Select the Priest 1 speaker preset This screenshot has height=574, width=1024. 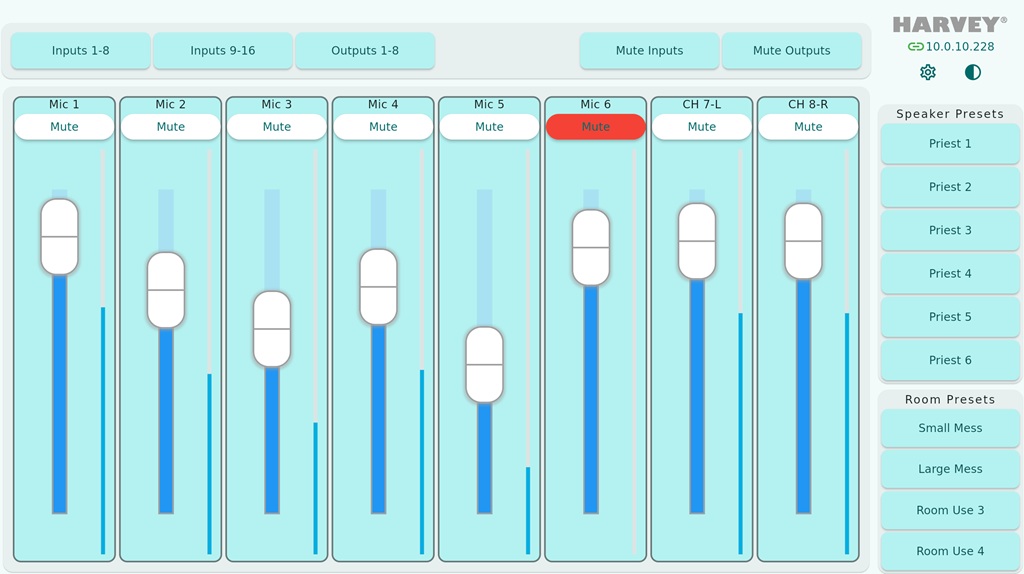pyautogui.click(x=950, y=144)
